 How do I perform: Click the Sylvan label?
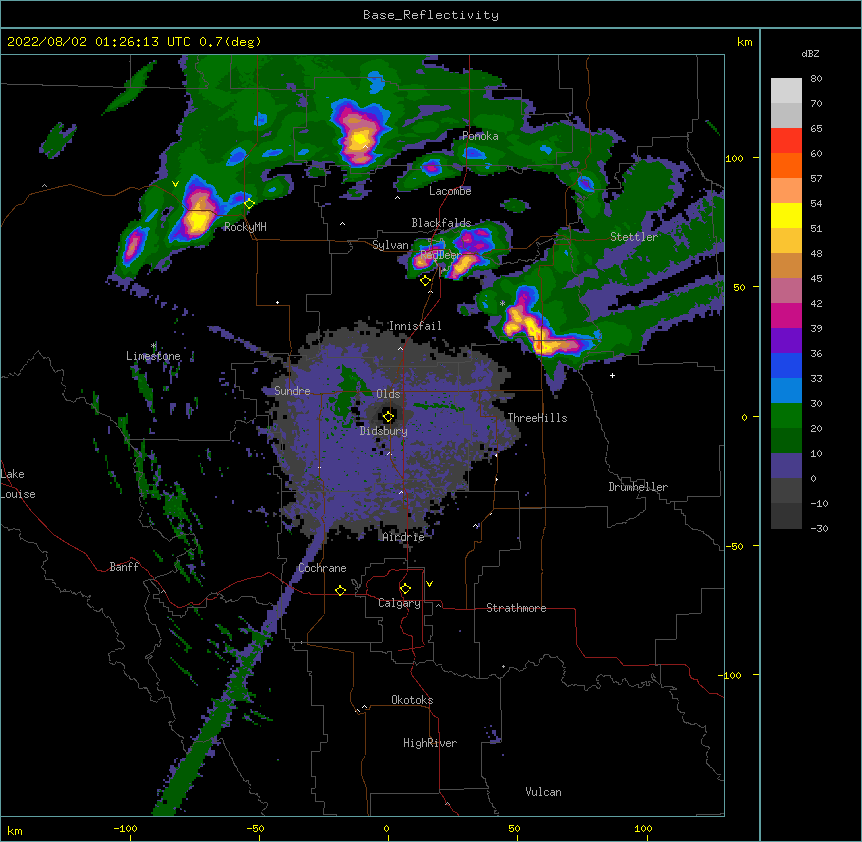coord(390,245)
